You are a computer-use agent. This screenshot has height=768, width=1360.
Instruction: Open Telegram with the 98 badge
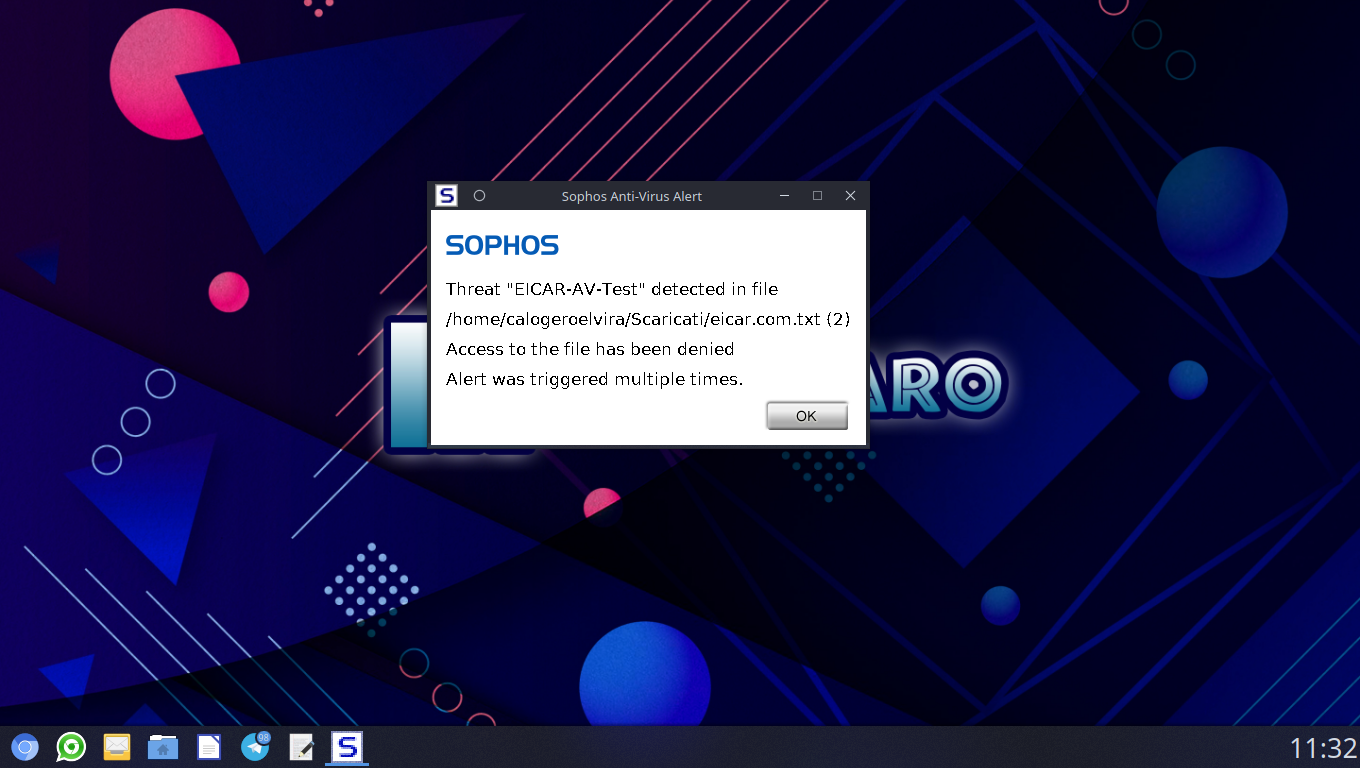[x=256, y=747]
